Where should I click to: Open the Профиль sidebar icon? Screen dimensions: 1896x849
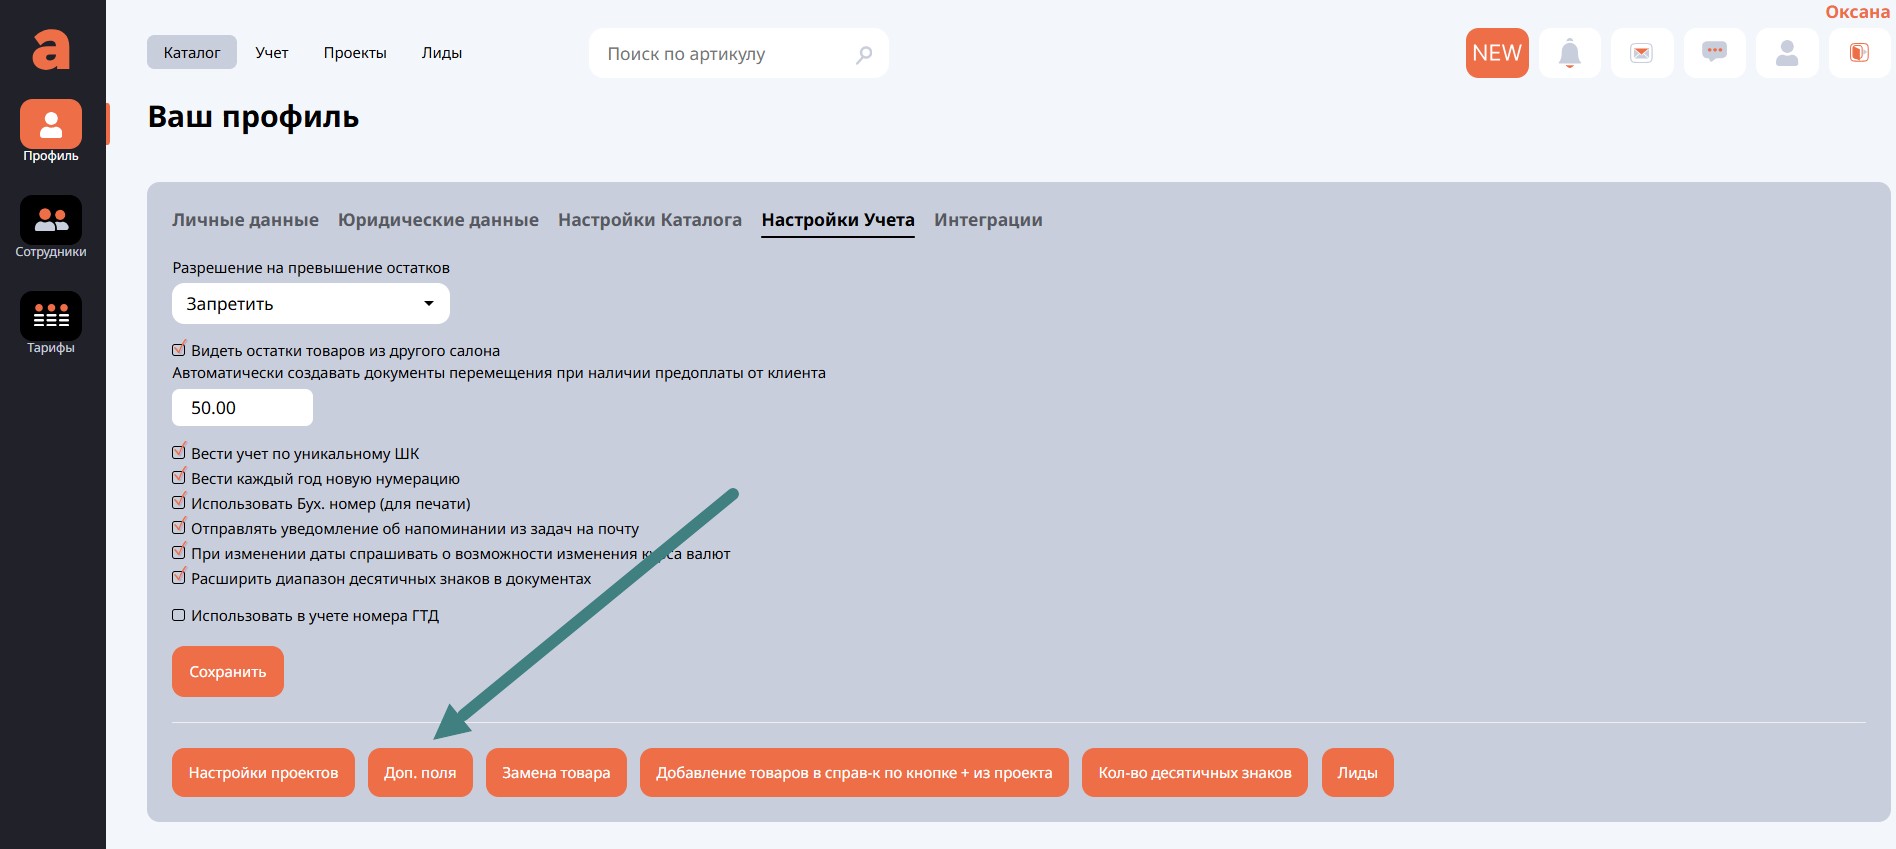click(x=51, y=125)
